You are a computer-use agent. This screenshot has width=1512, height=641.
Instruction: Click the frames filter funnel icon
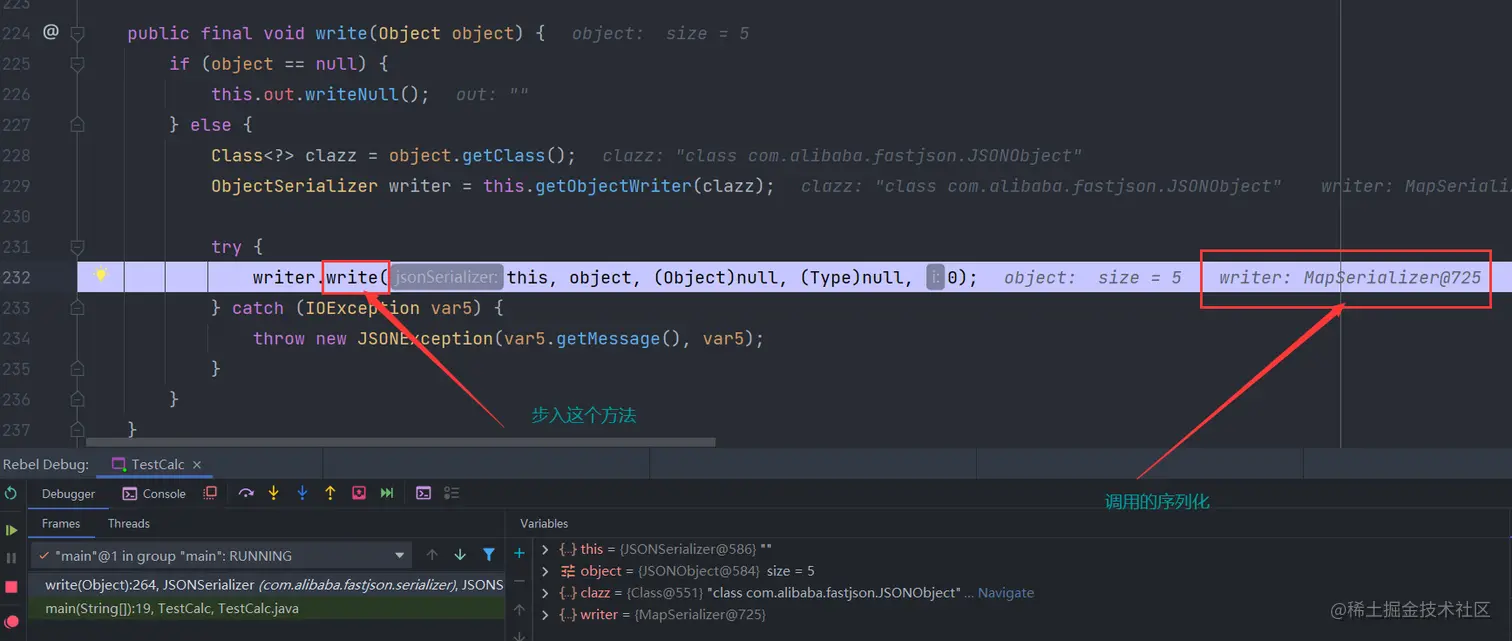click(x=489, y=555)
